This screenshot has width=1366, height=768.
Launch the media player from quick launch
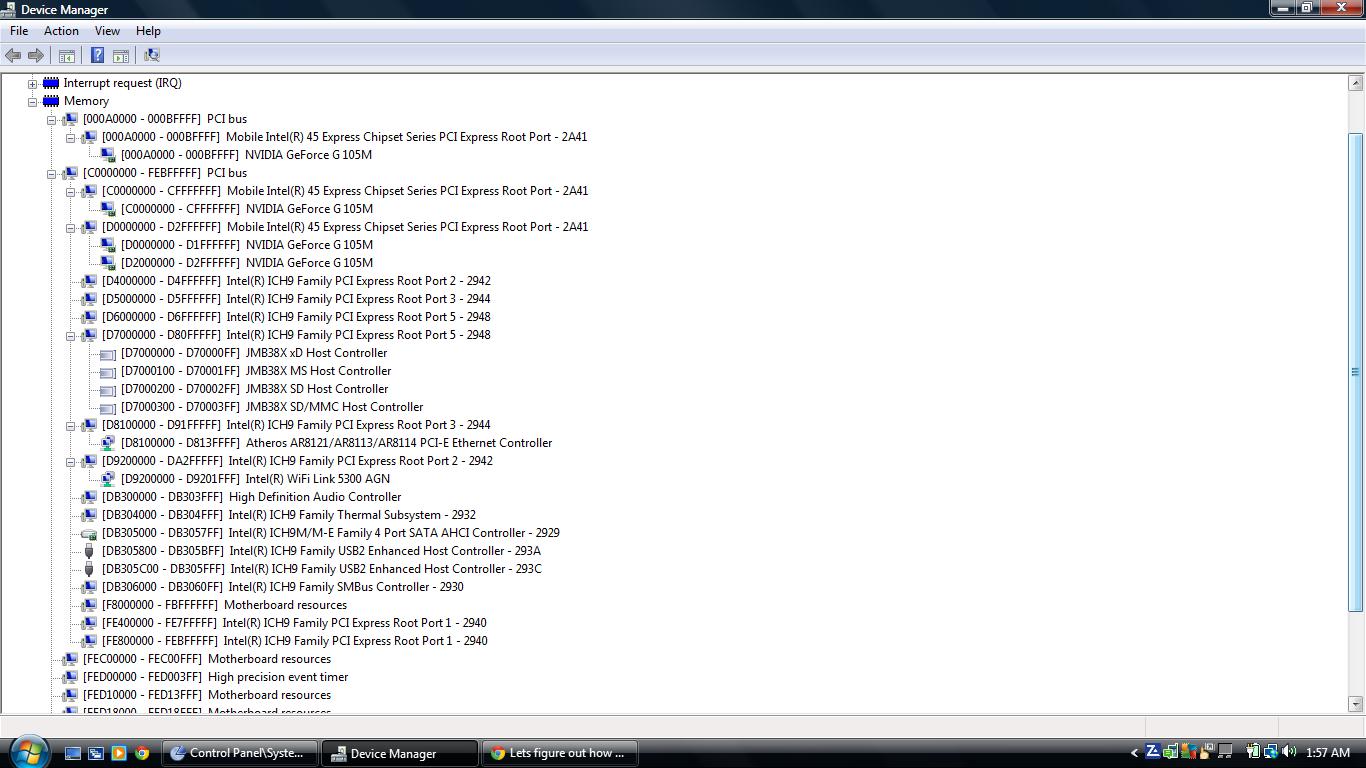click(119, 753)
